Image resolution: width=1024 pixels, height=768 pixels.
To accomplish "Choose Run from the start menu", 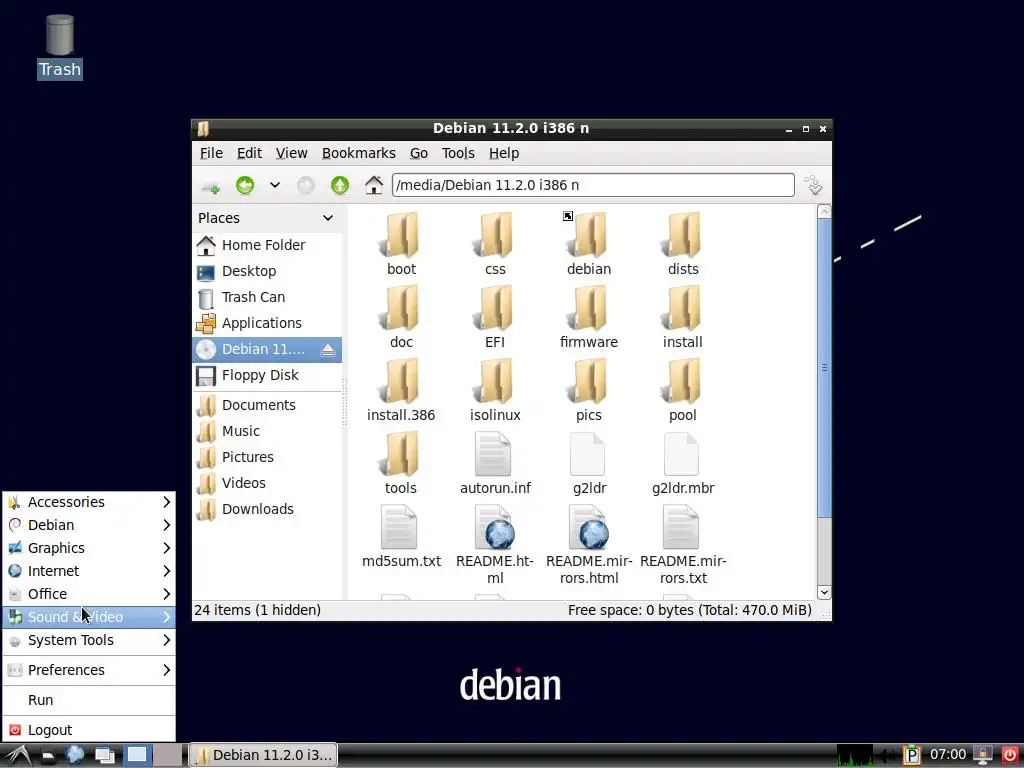I will coord(89,700).
